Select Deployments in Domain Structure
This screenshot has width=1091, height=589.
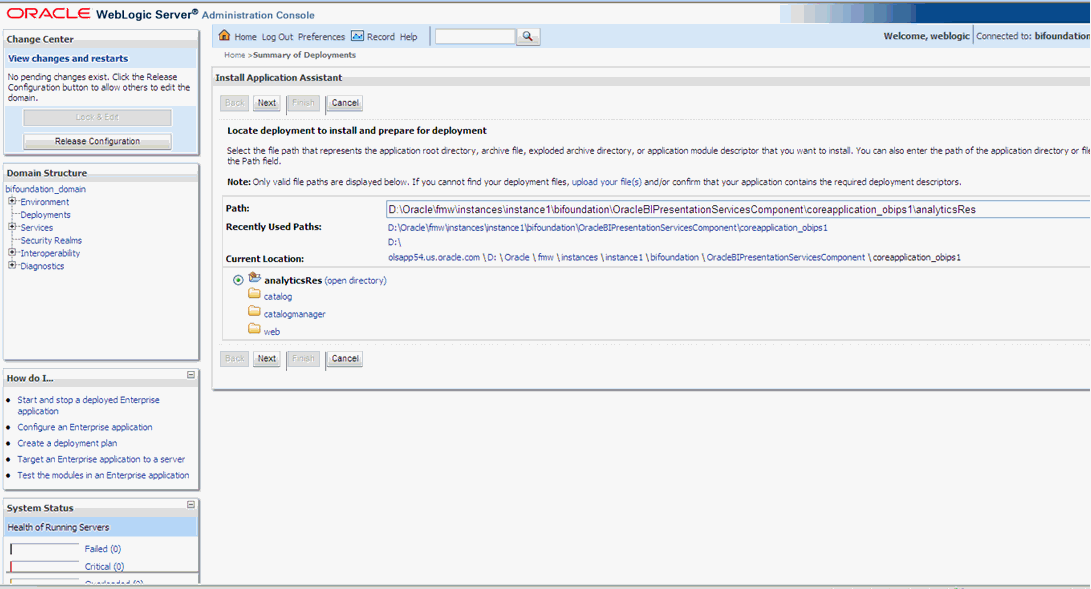click(x=45, y=215)
